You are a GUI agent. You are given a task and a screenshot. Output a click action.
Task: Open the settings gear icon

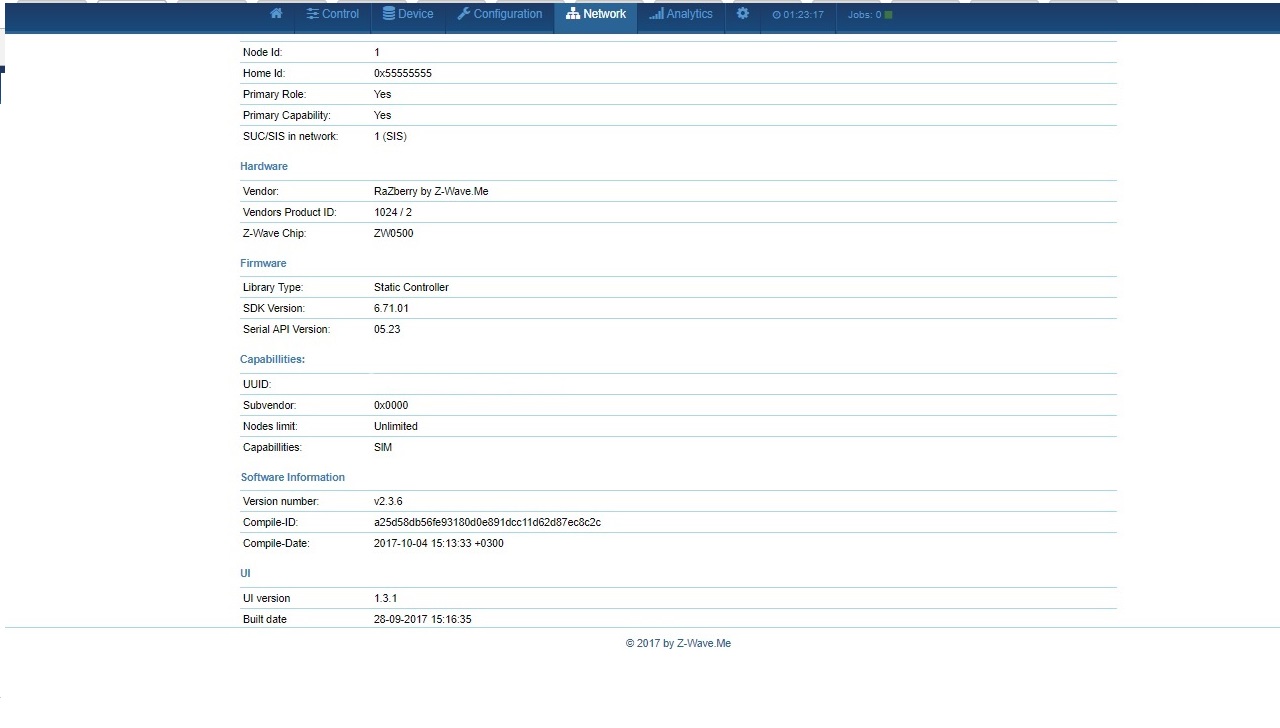[x=742, y=14]
